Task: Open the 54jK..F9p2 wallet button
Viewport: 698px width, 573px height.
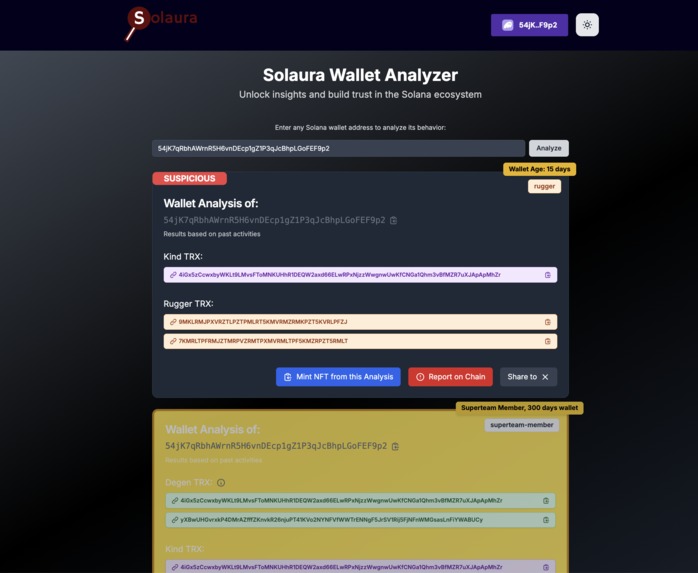Action: click(x=529, y=25)
